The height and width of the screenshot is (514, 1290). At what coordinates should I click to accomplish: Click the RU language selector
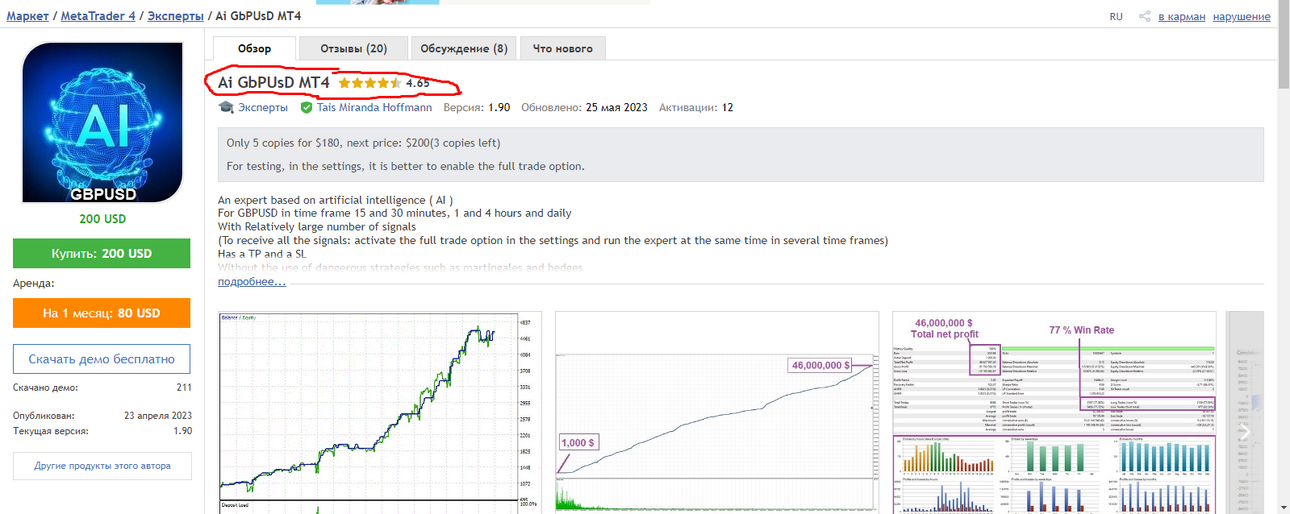[1116, 17]
